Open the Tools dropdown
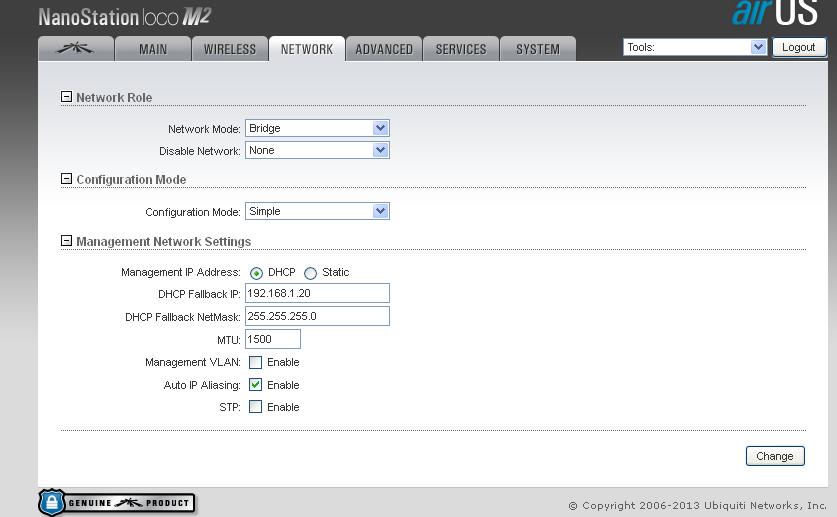The height and width of the screenshot is (517, 837). click(x=695, y=47)
